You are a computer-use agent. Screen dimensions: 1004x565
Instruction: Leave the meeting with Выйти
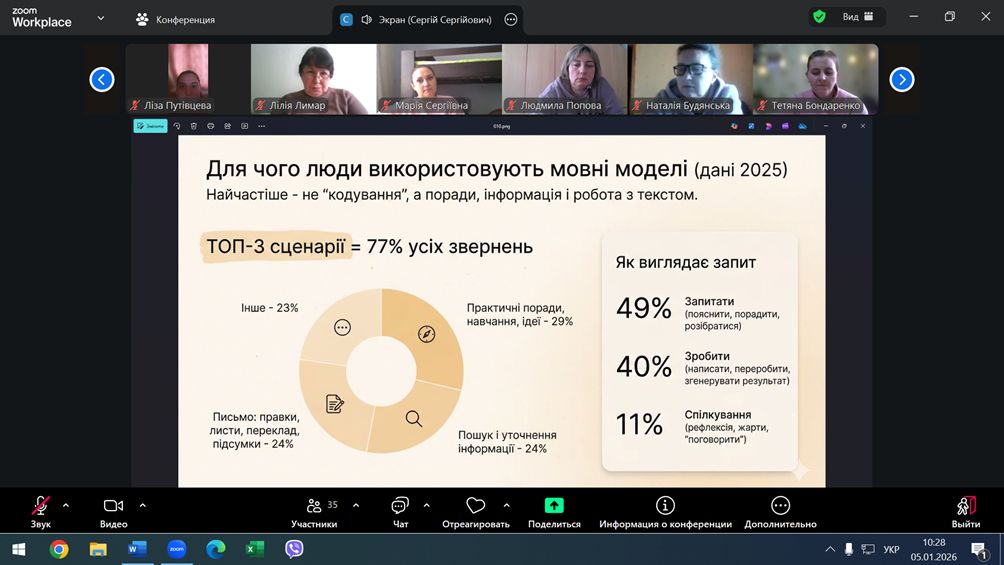click(x=965, y=507)
